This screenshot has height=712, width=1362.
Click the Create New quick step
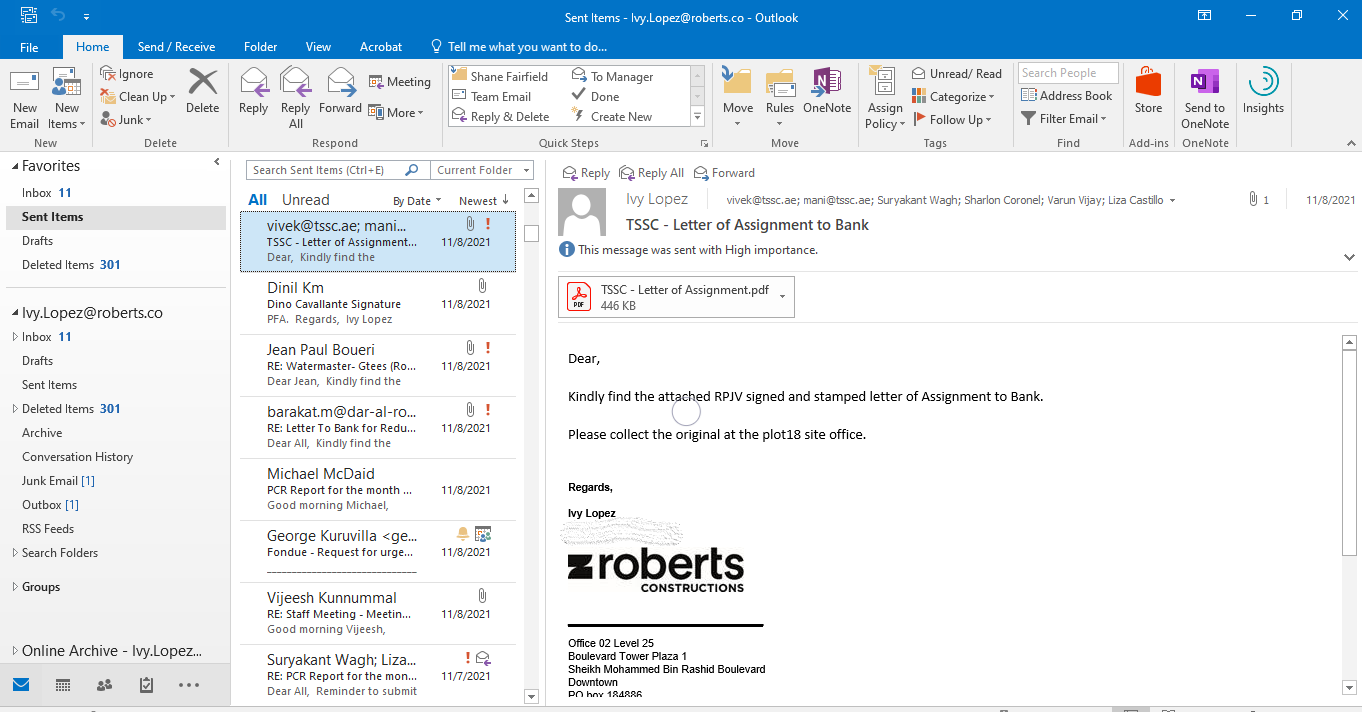click(612, 117)
